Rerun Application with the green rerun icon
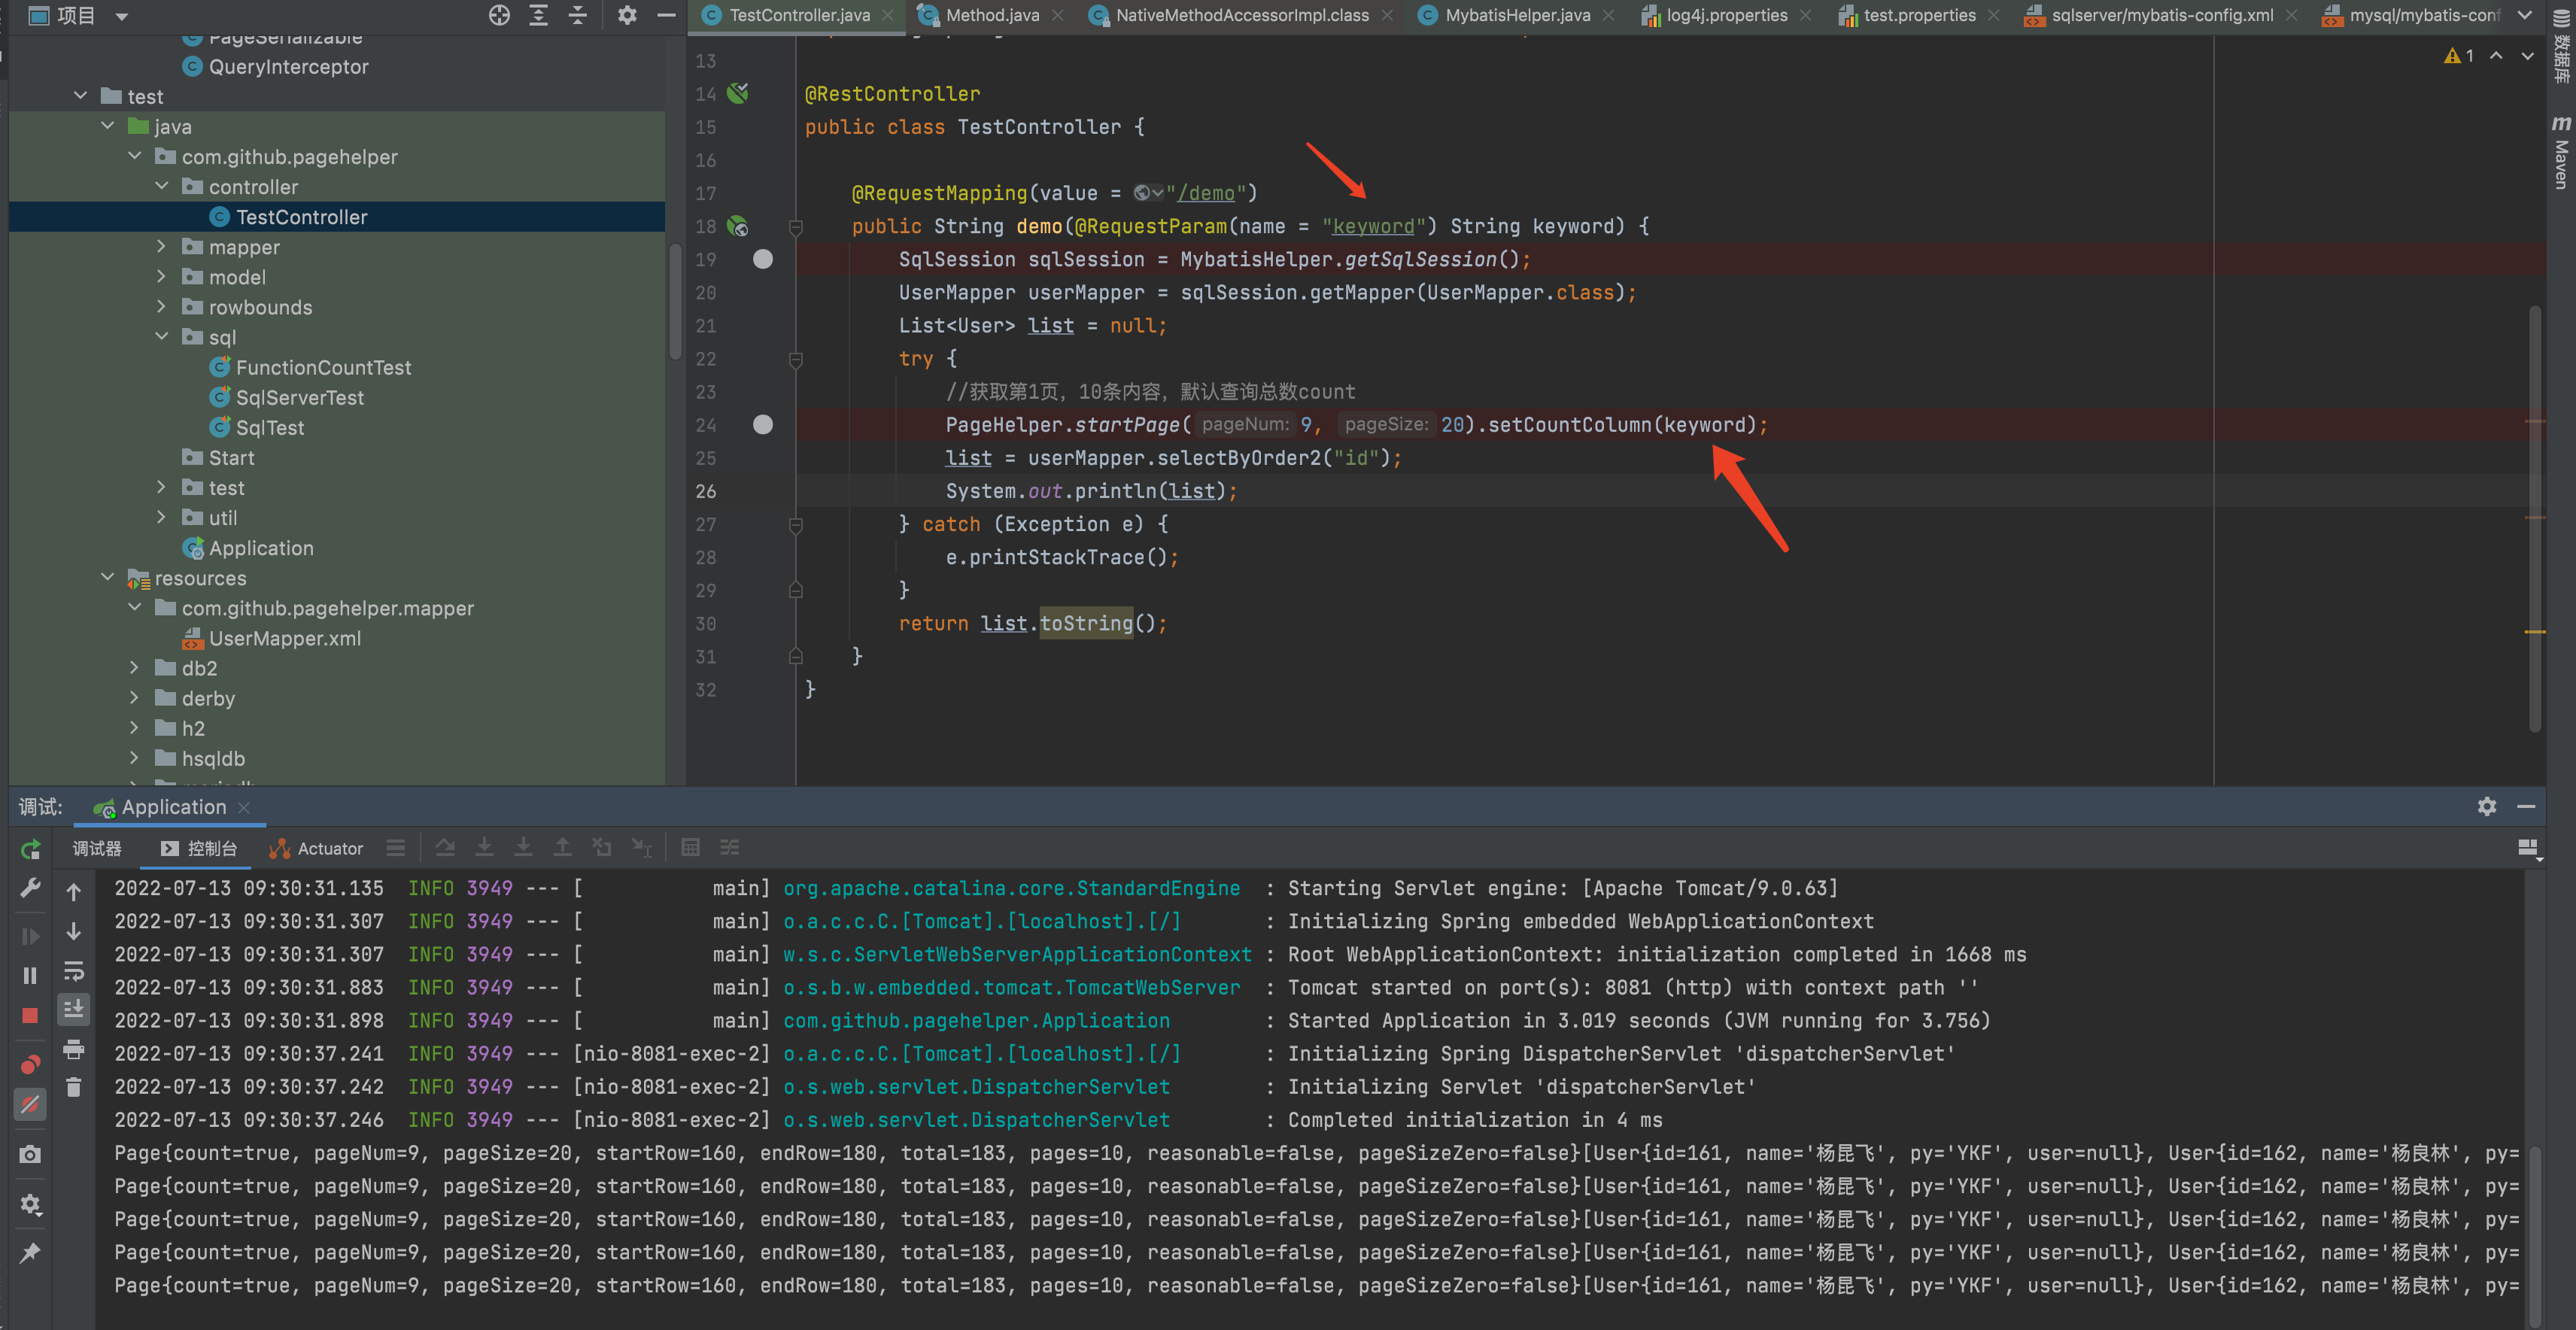Viewport: 2576px width, 1330px height. (30, 850)
